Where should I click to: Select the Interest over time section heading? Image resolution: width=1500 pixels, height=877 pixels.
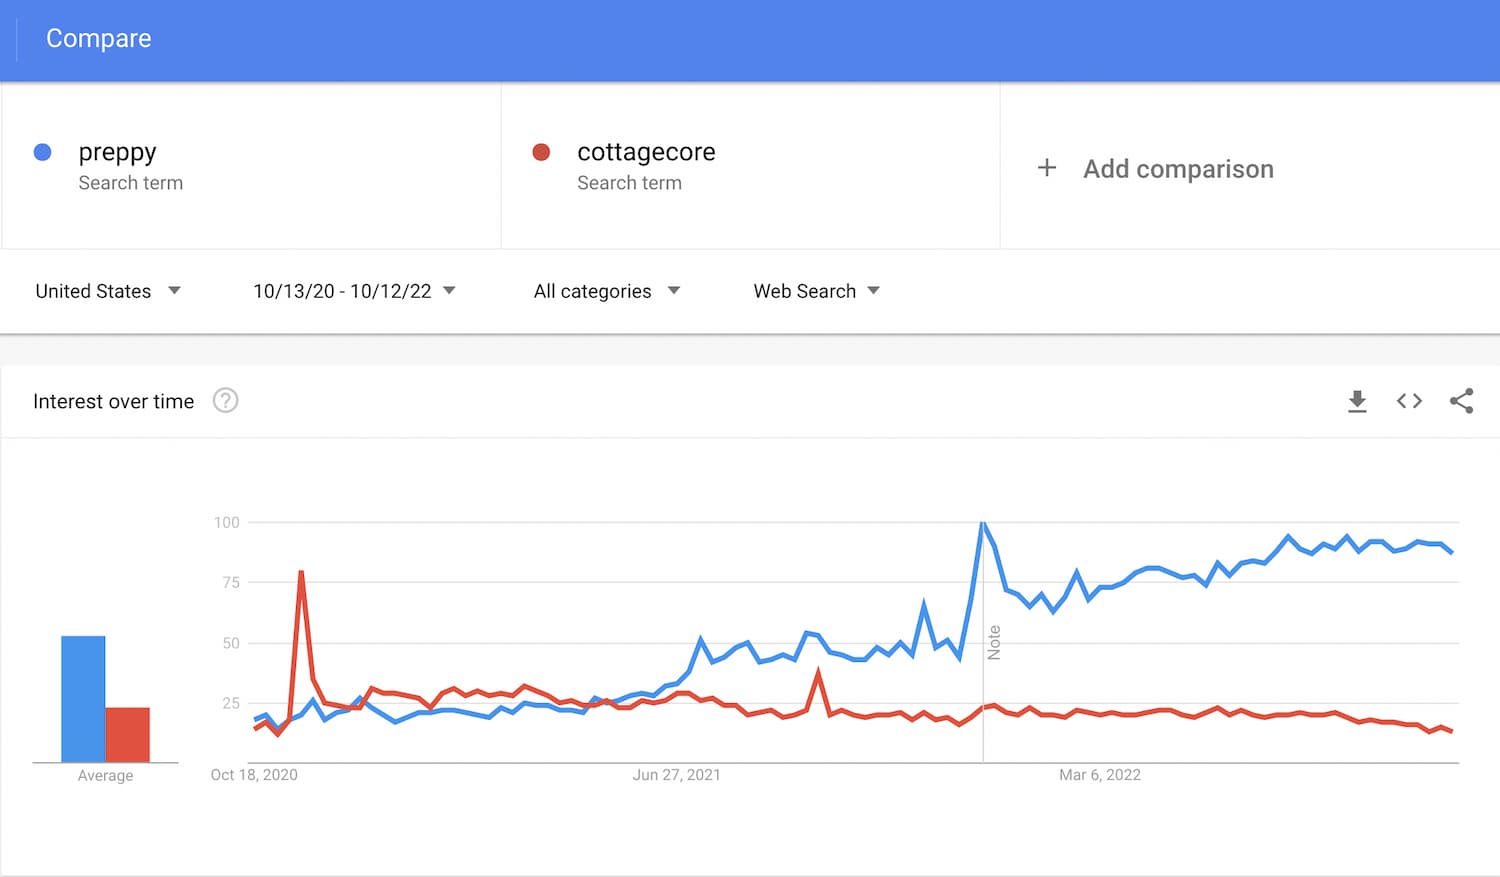pyautogui.click(x=113, y=401)
